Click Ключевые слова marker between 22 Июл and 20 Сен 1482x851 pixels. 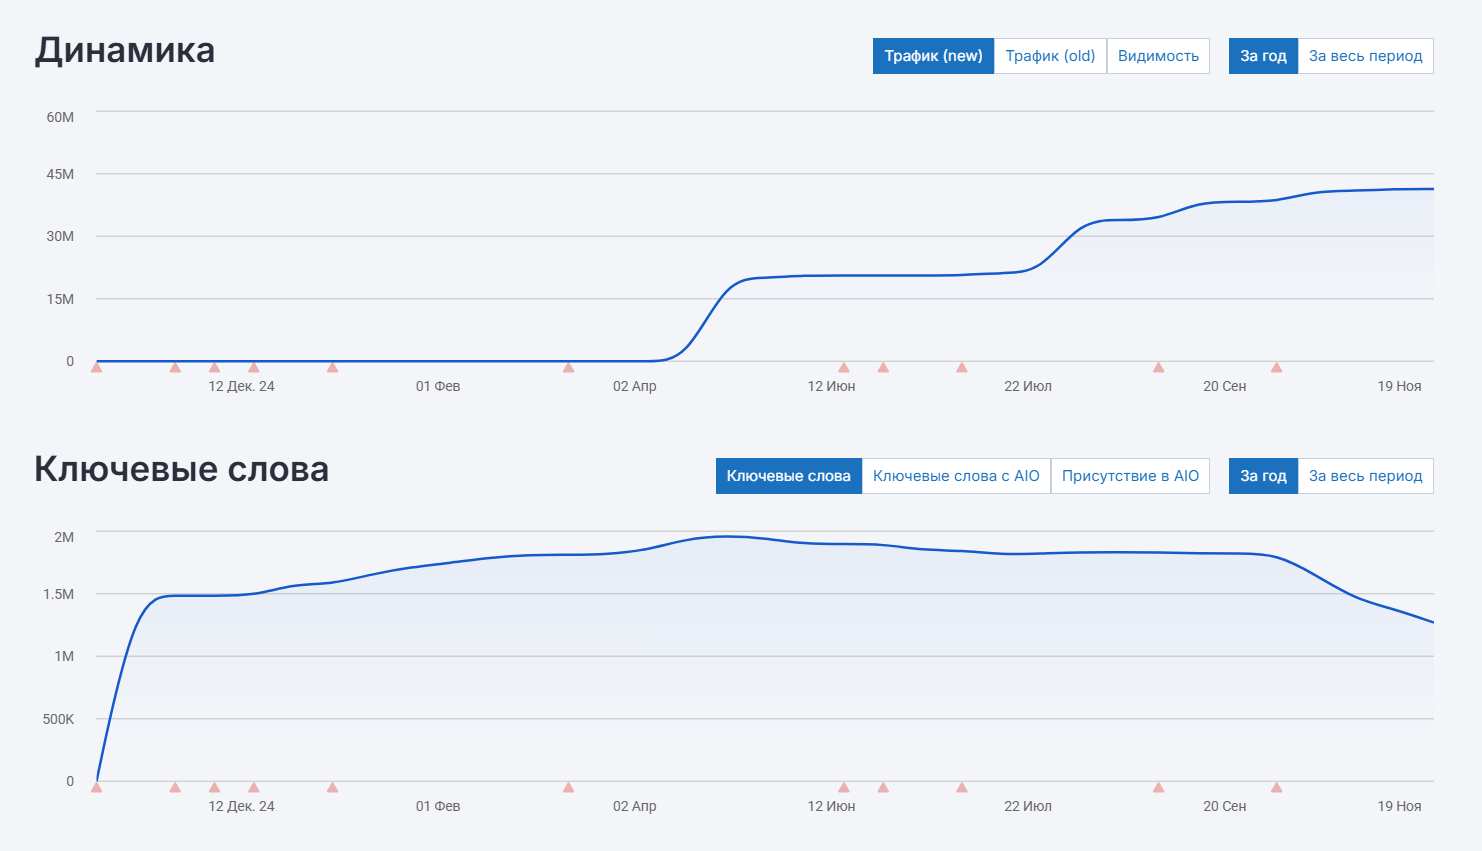tap(1158, 788)
